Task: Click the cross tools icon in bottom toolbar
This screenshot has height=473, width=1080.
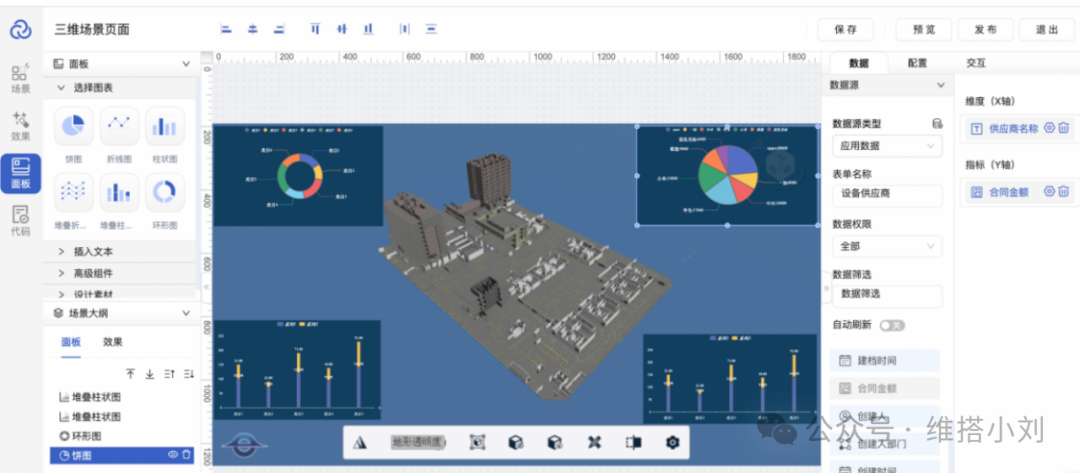Action: (x=594, y=443)
